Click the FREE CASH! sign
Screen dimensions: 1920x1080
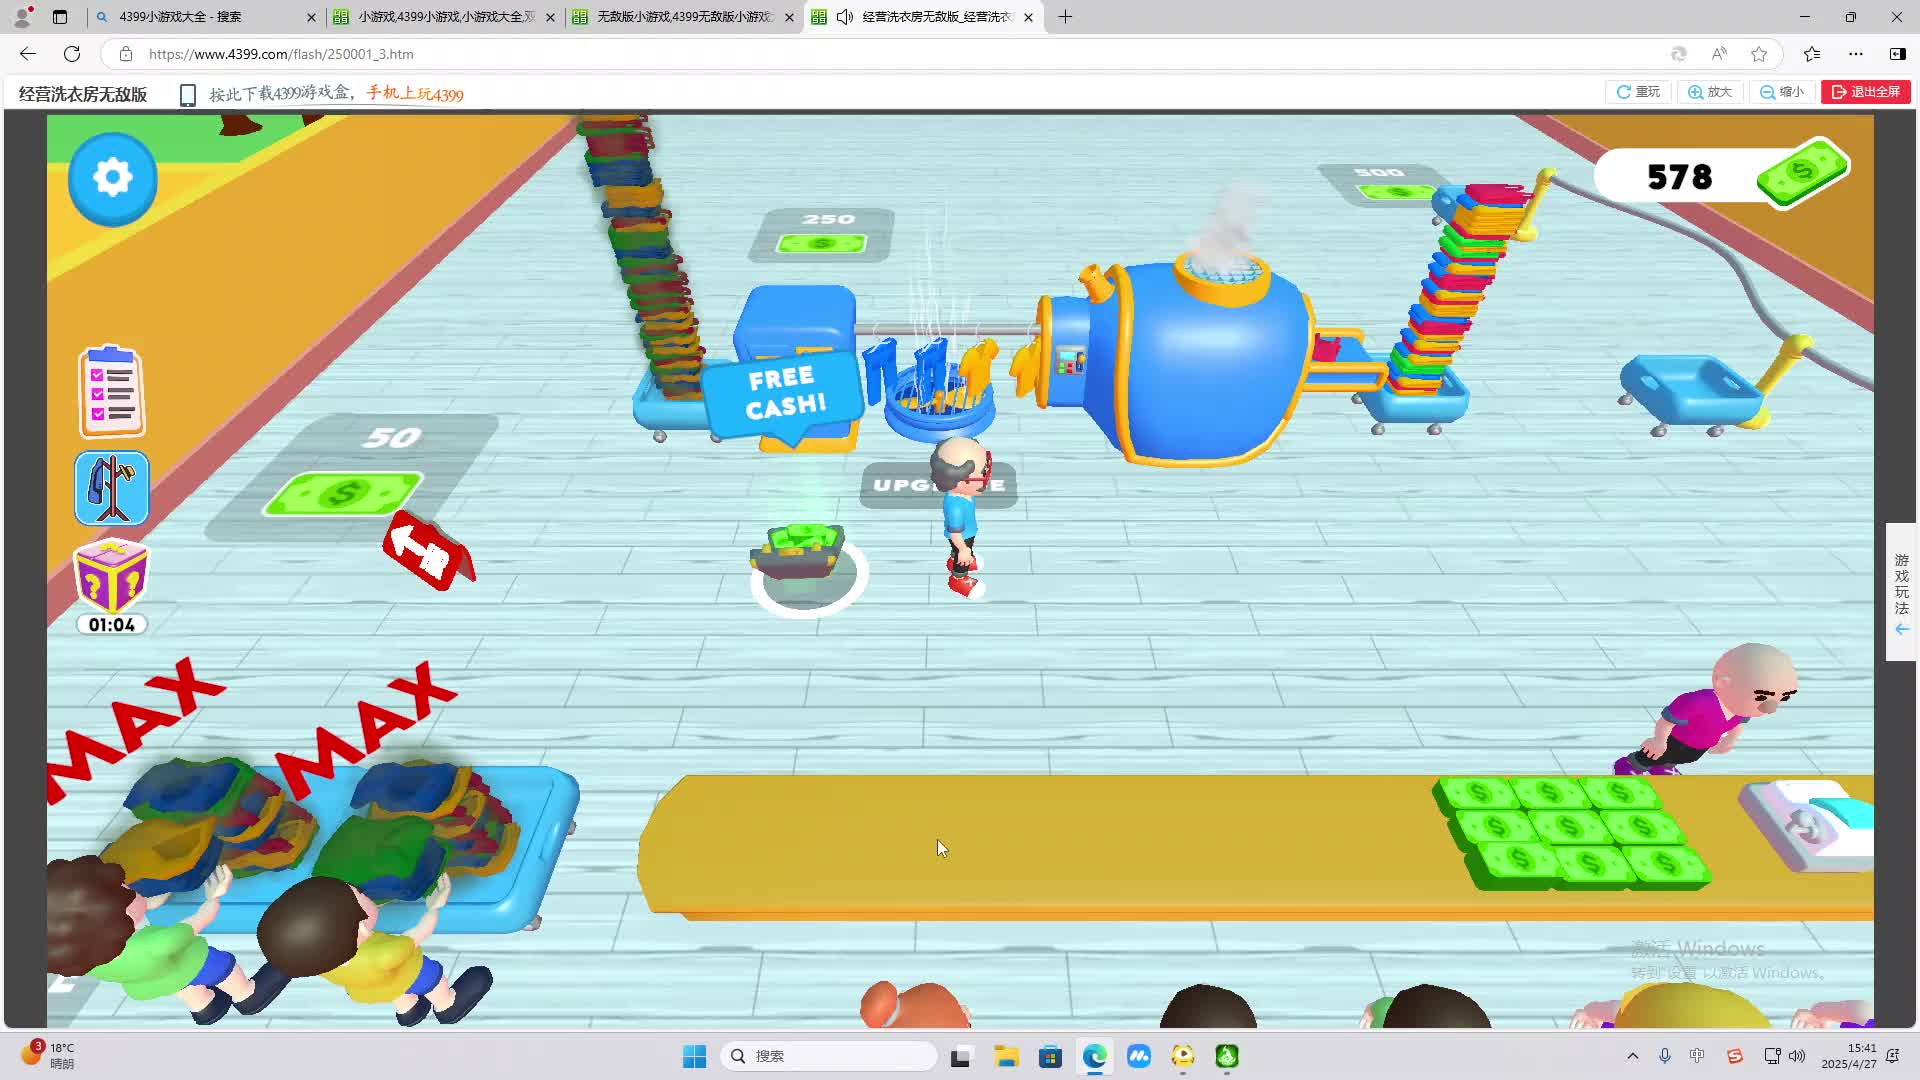pos(784,393)
